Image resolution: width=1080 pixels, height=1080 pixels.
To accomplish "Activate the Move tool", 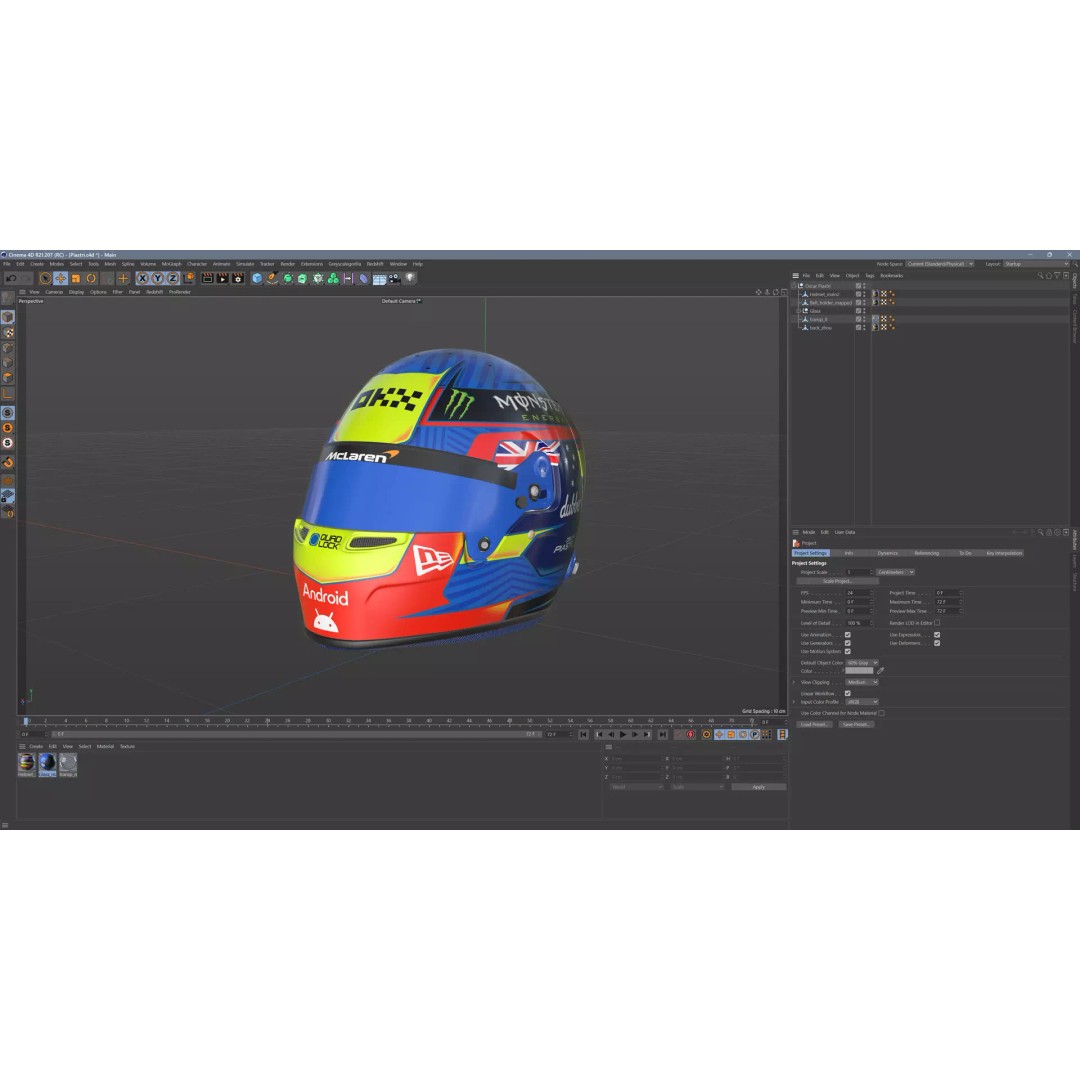I will [61, 278].
